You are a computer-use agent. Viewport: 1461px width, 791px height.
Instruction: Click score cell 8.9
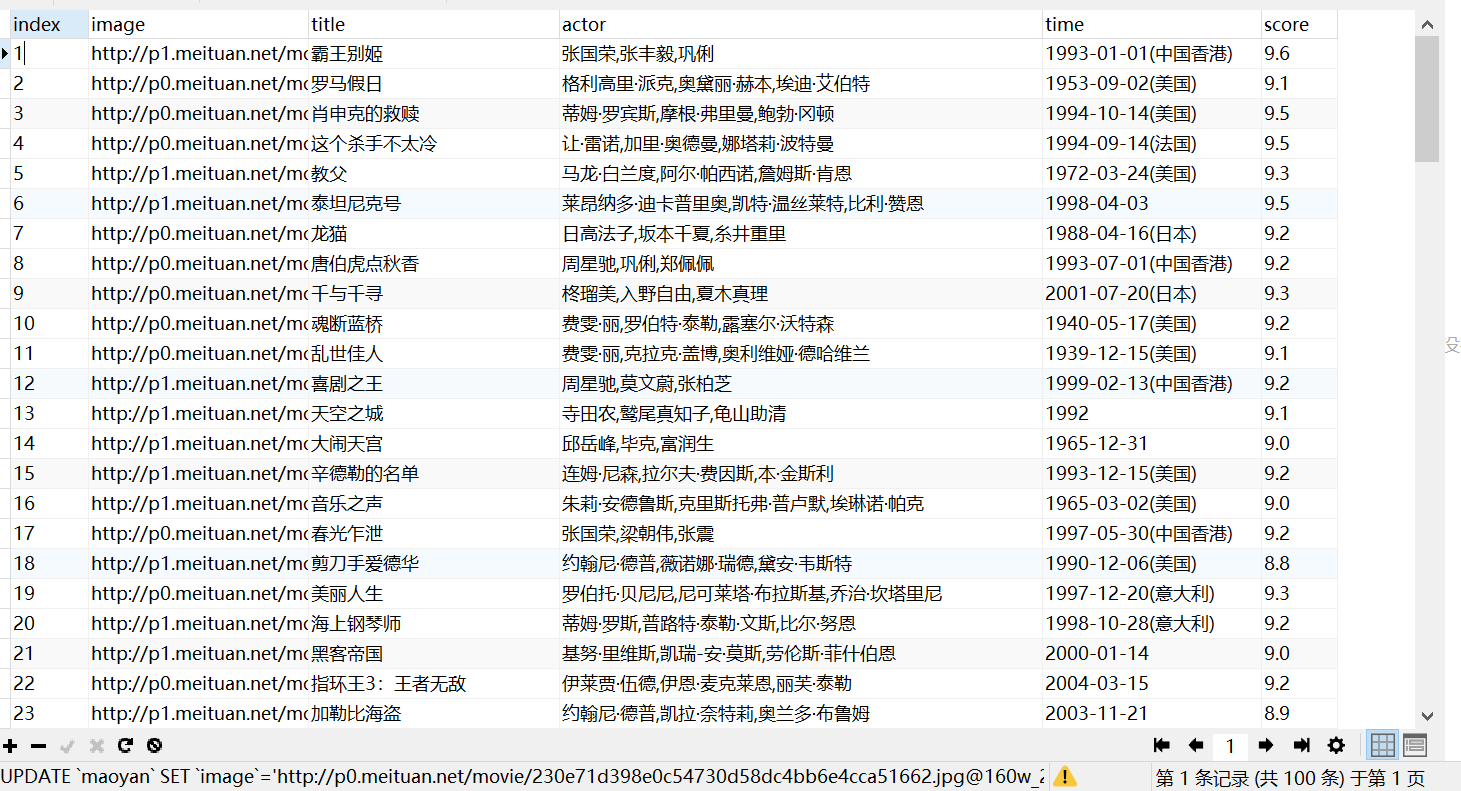click(1299, 714)
